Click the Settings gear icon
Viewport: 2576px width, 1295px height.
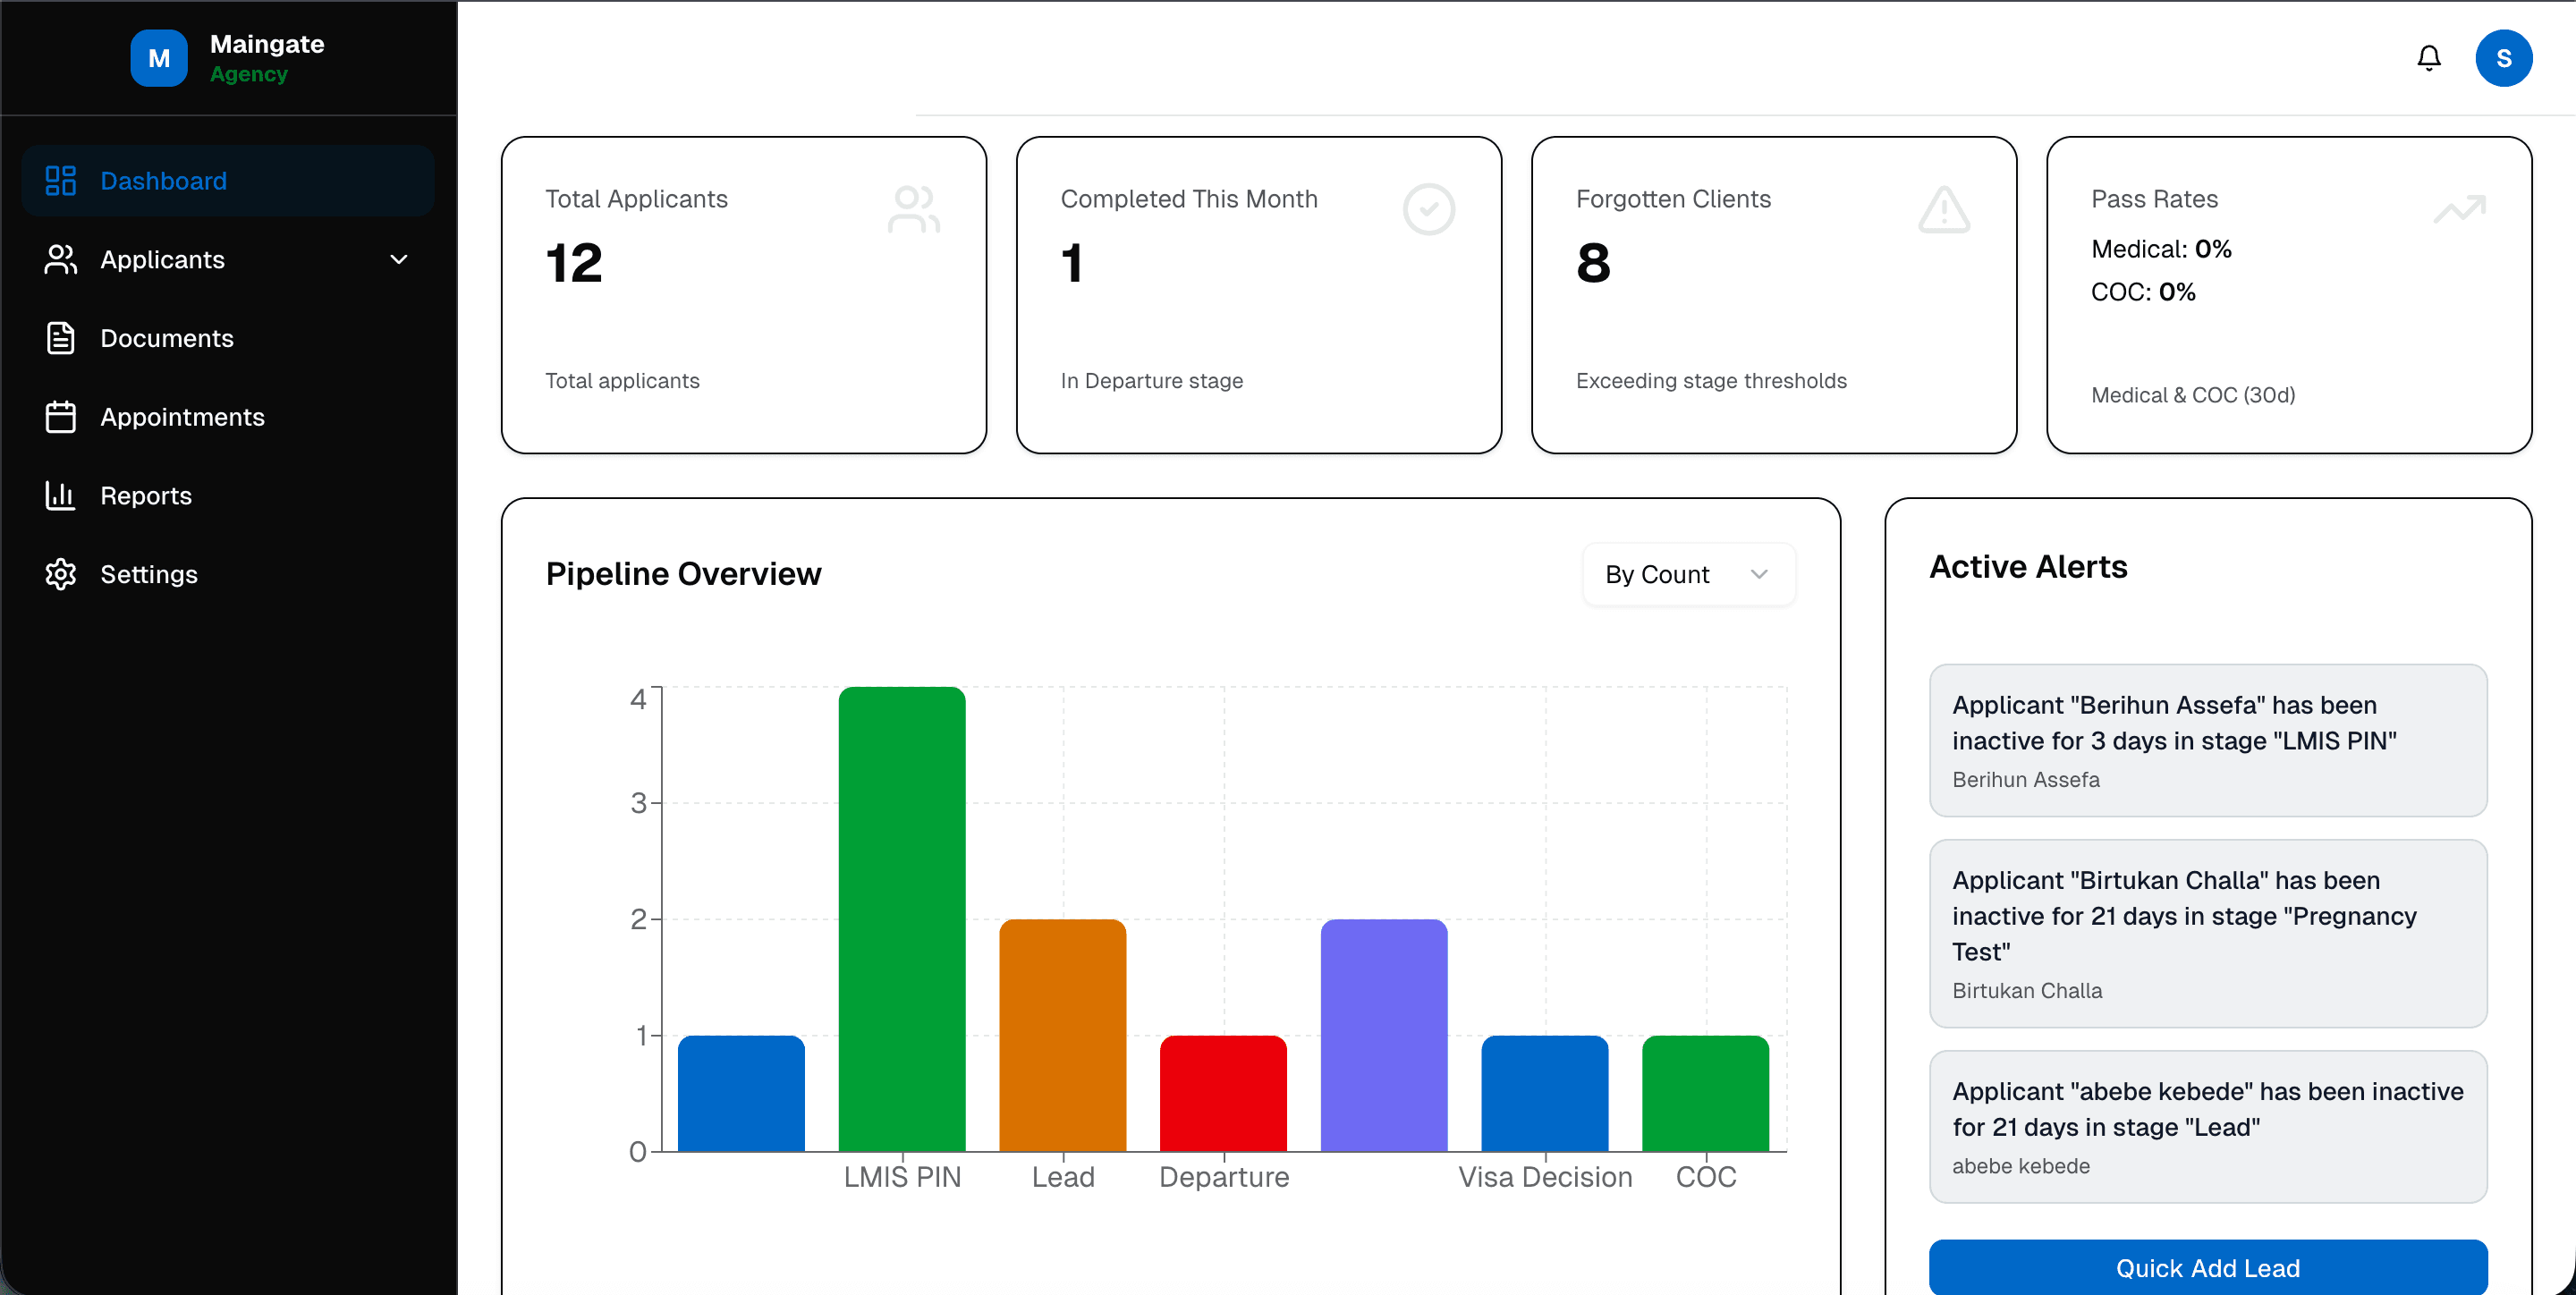pyautogui.click(x=61, y=574)
